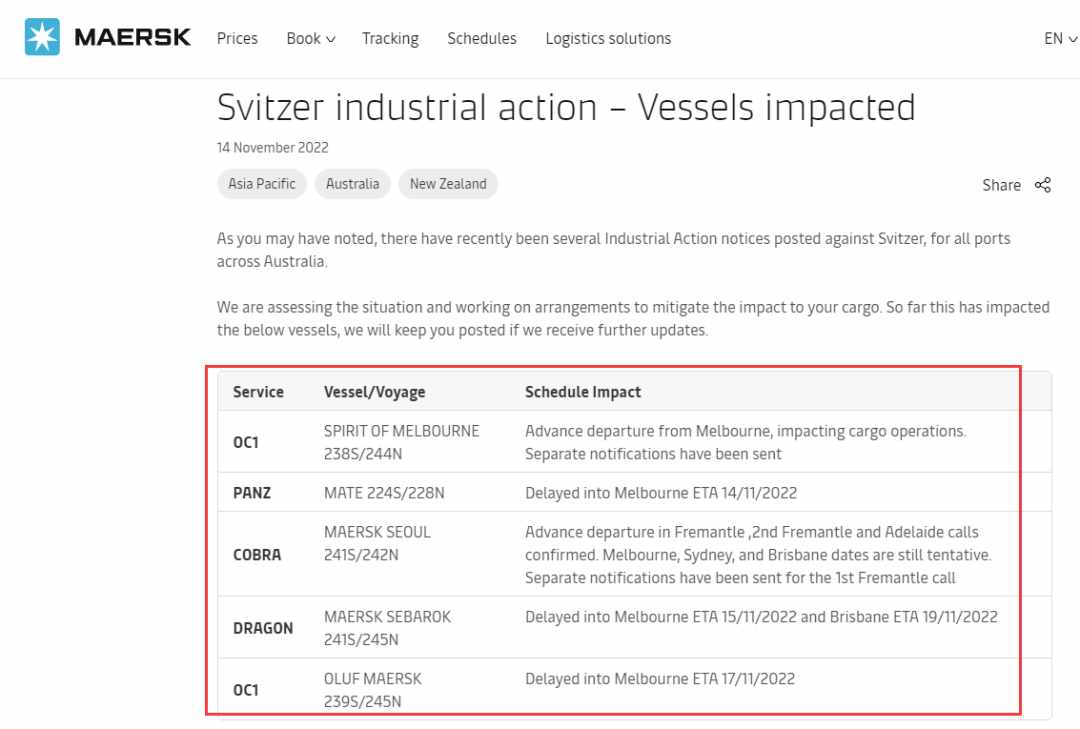The image size is (1080, 729).
Task: Click the PANZ service cell
Action: pyautogui.click(x=252, y=493)
